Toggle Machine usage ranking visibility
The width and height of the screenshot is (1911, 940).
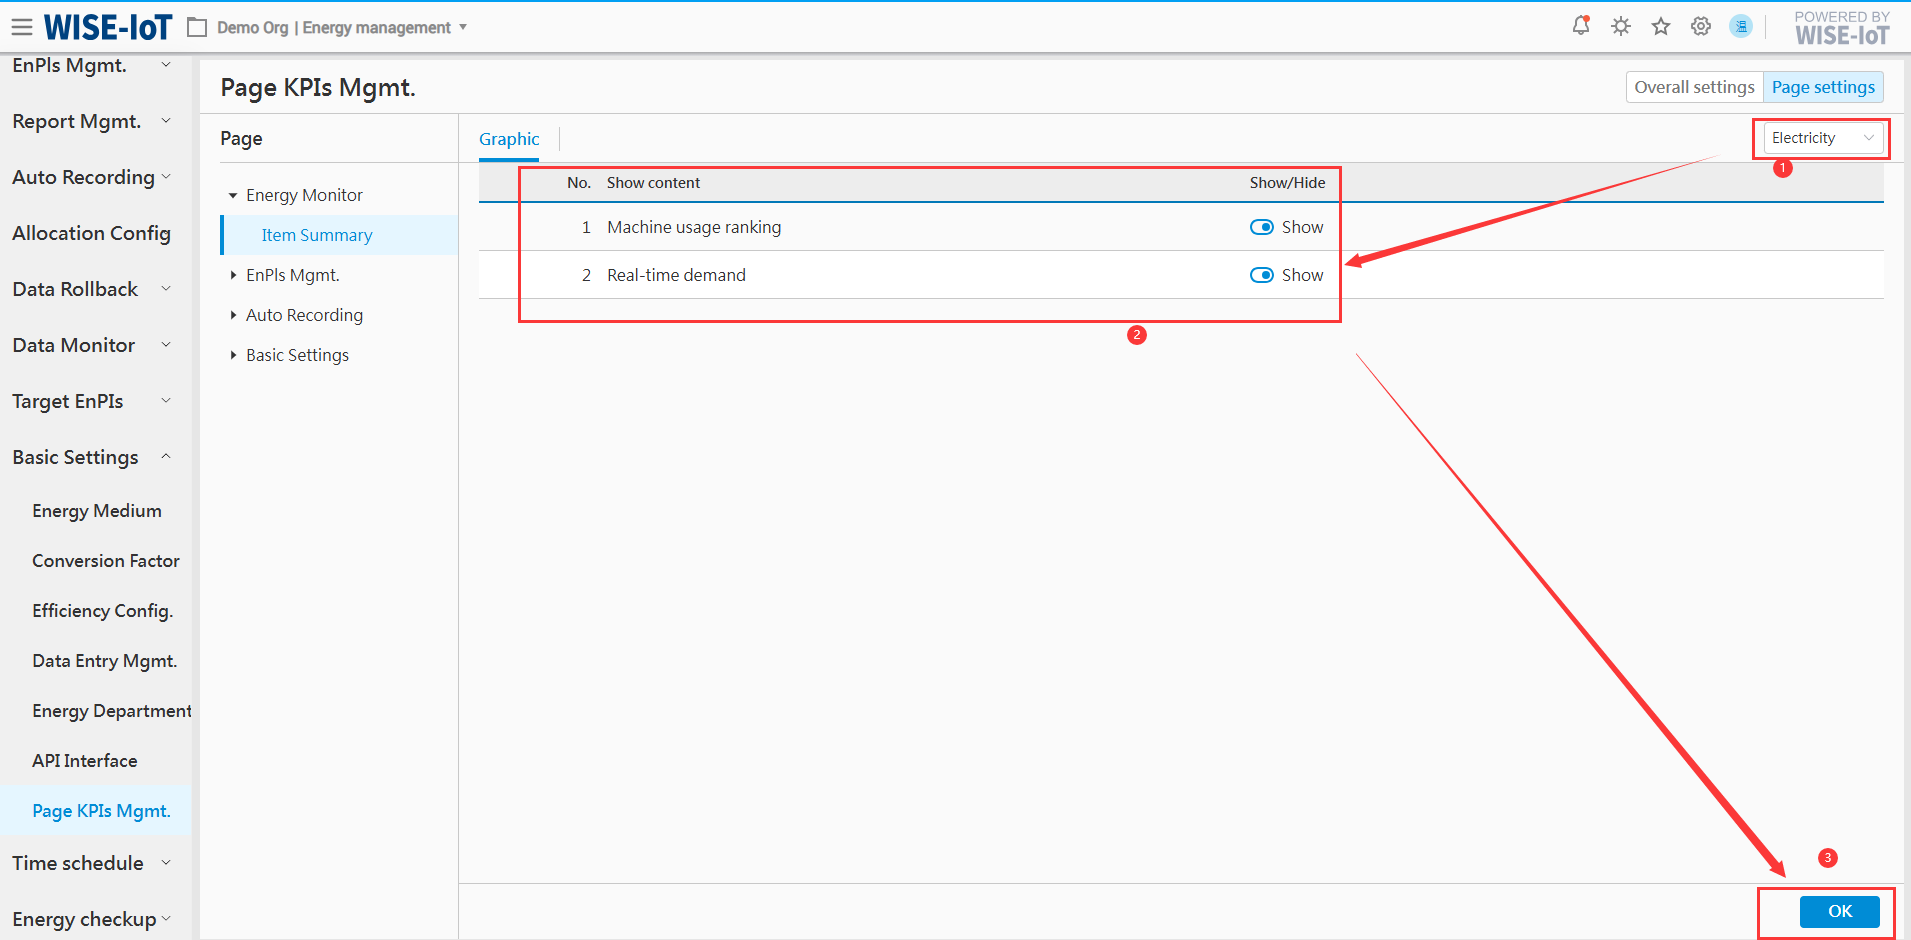pyautogui.click(x=1261, y=227)
